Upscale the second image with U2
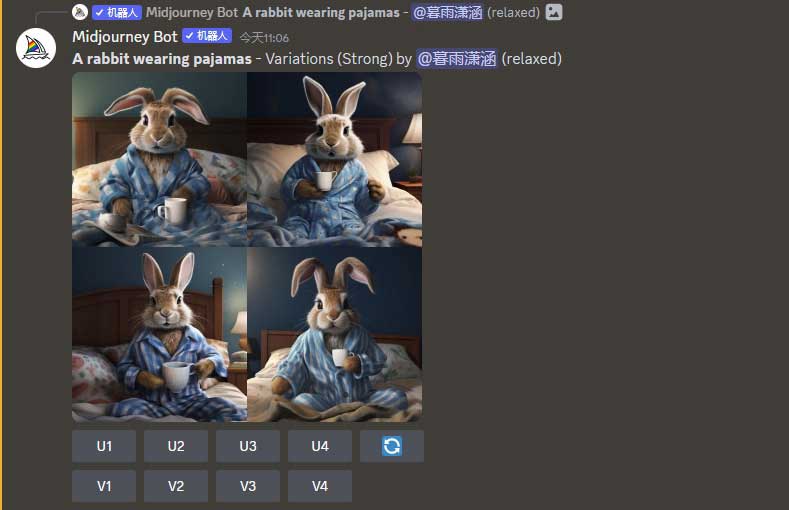Image resolution: width=789 pixels, height=510 pixels. 176,446
